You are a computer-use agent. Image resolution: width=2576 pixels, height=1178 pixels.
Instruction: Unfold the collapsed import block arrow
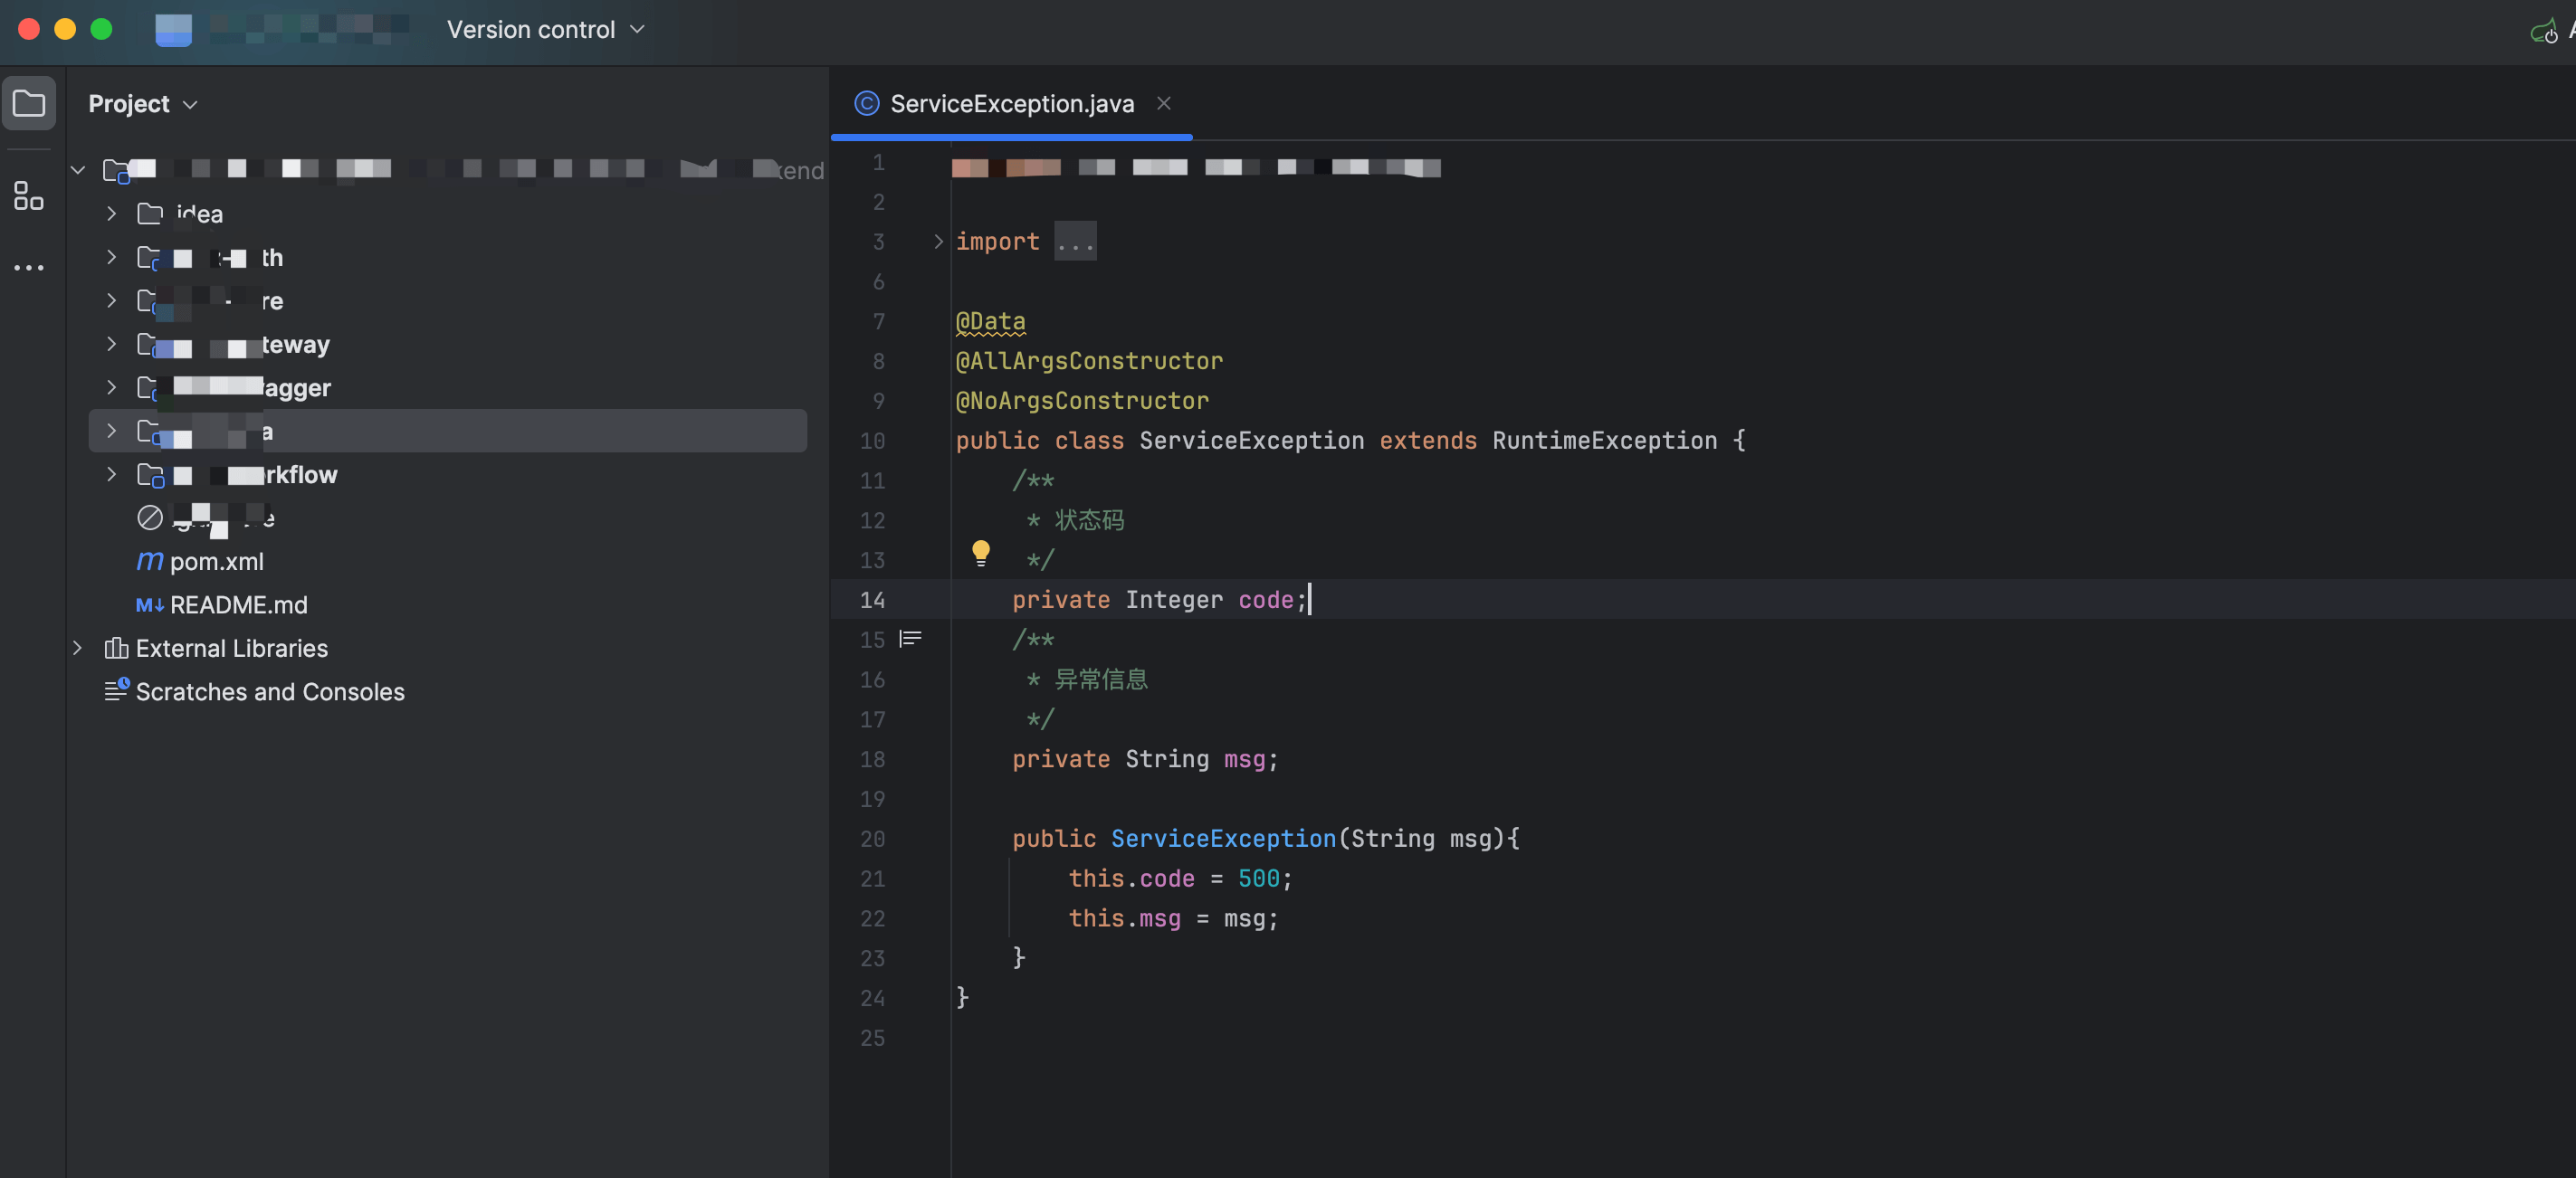[x=938, y=241]
